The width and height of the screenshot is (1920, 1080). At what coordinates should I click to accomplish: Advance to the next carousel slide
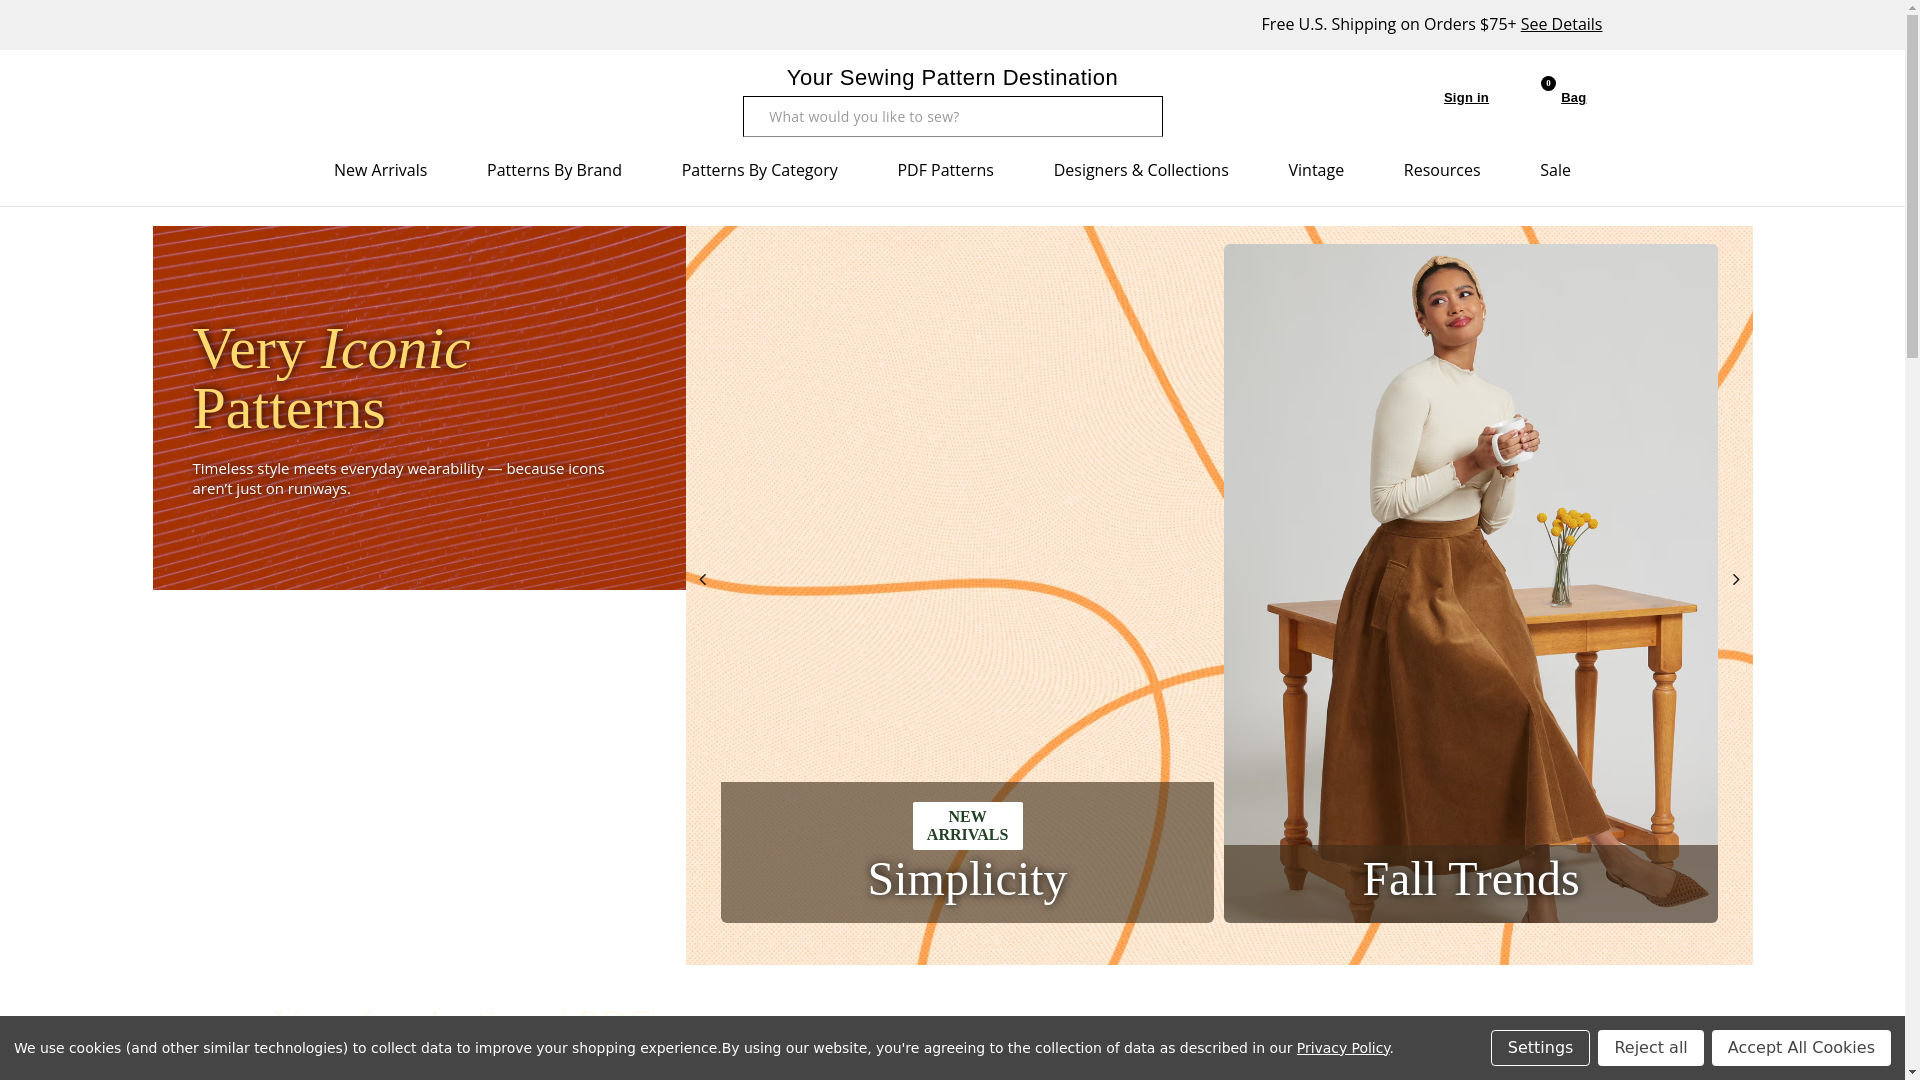(x=1736, y=580)
